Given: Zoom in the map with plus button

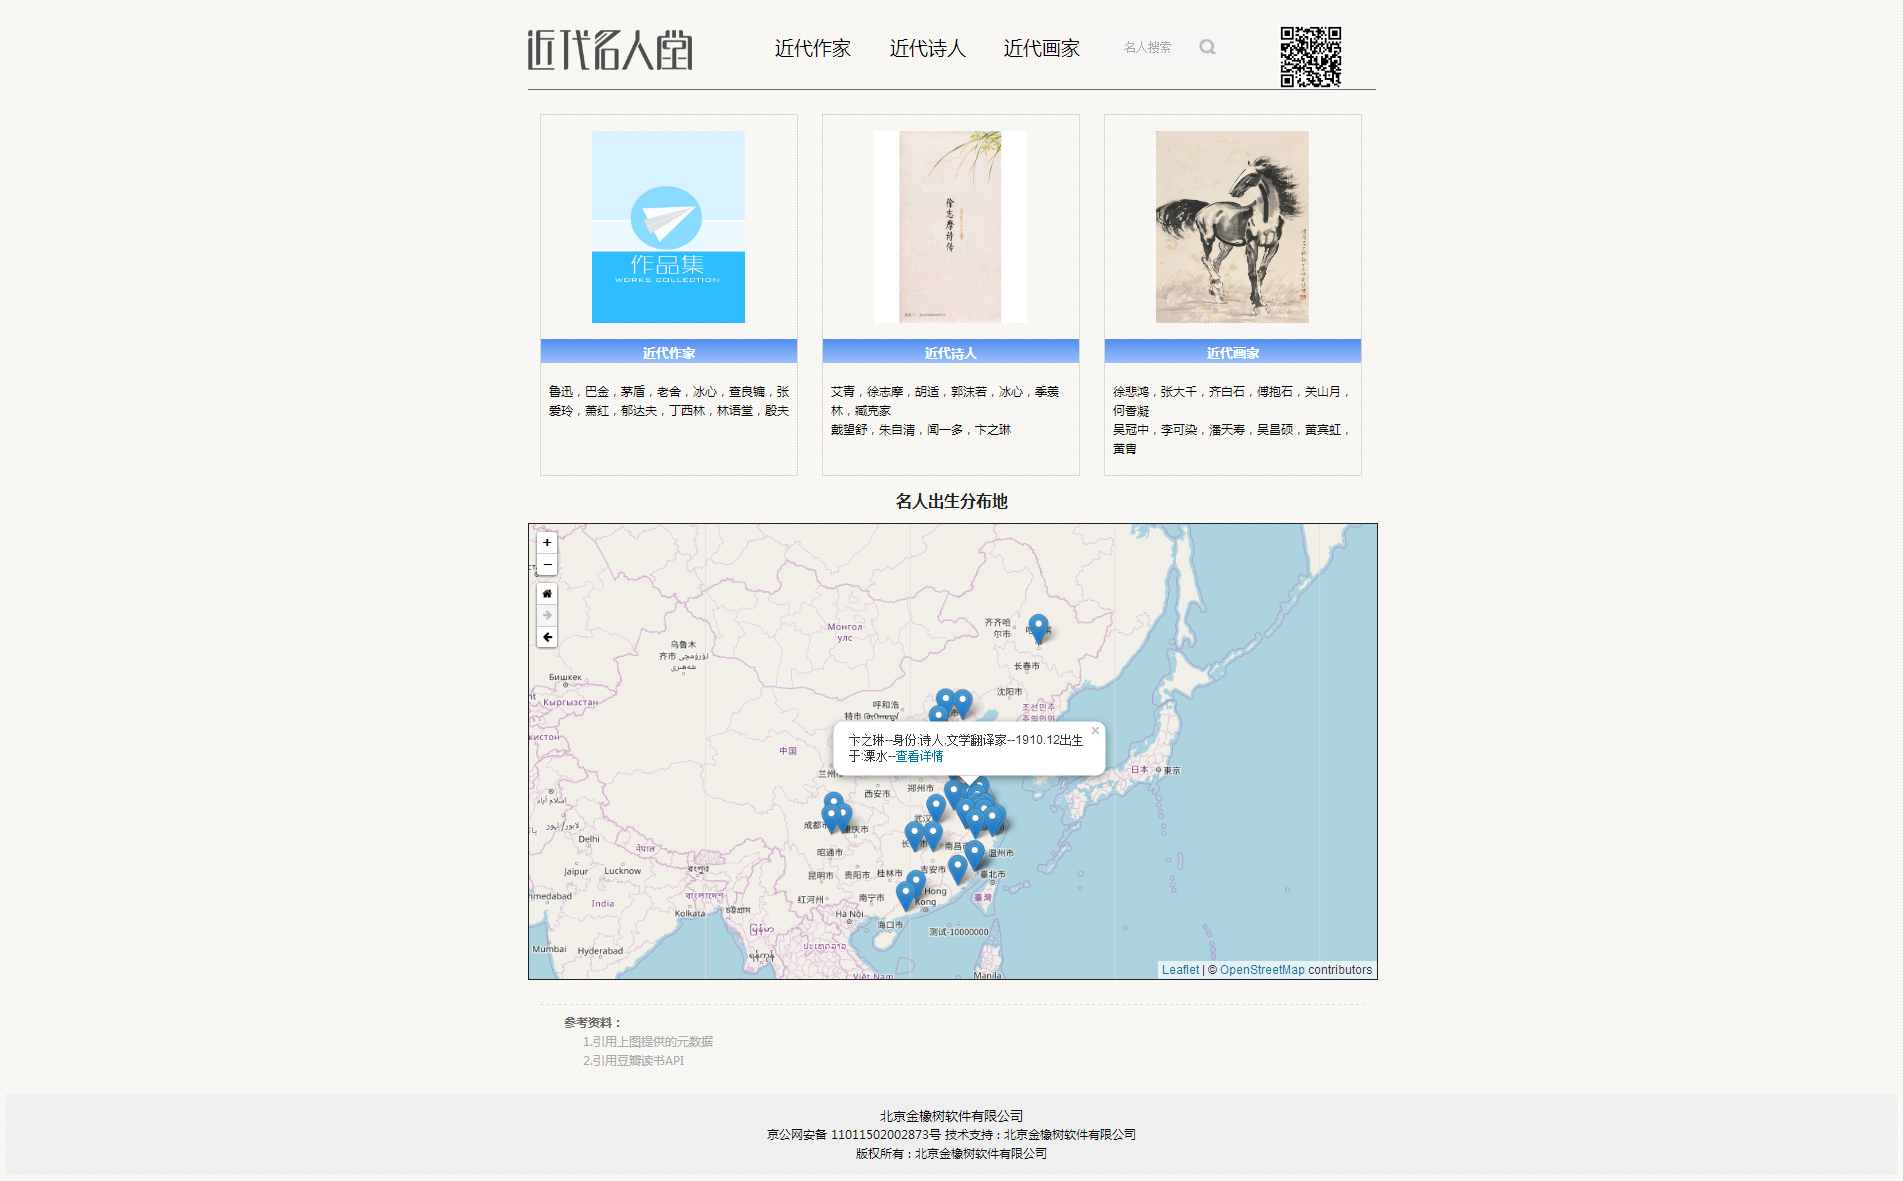Looking at the screenshot, I should click(x=547, y=542).
